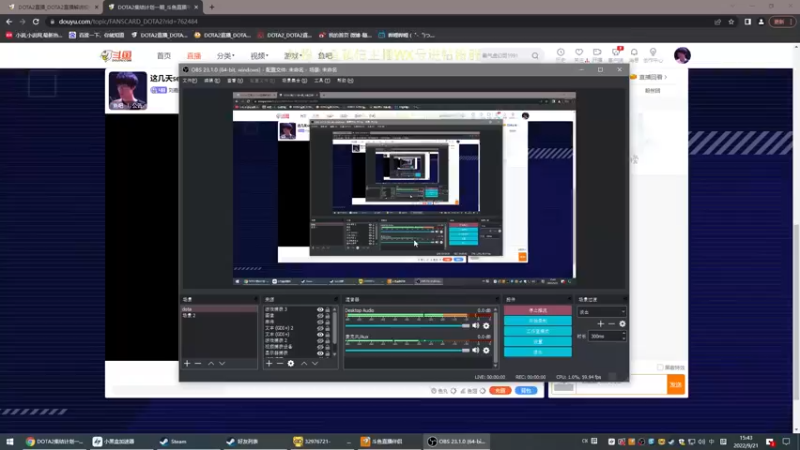Open OBS 23.1.0 taskbar item
800x450 pixels.
[x=457, y=441]
